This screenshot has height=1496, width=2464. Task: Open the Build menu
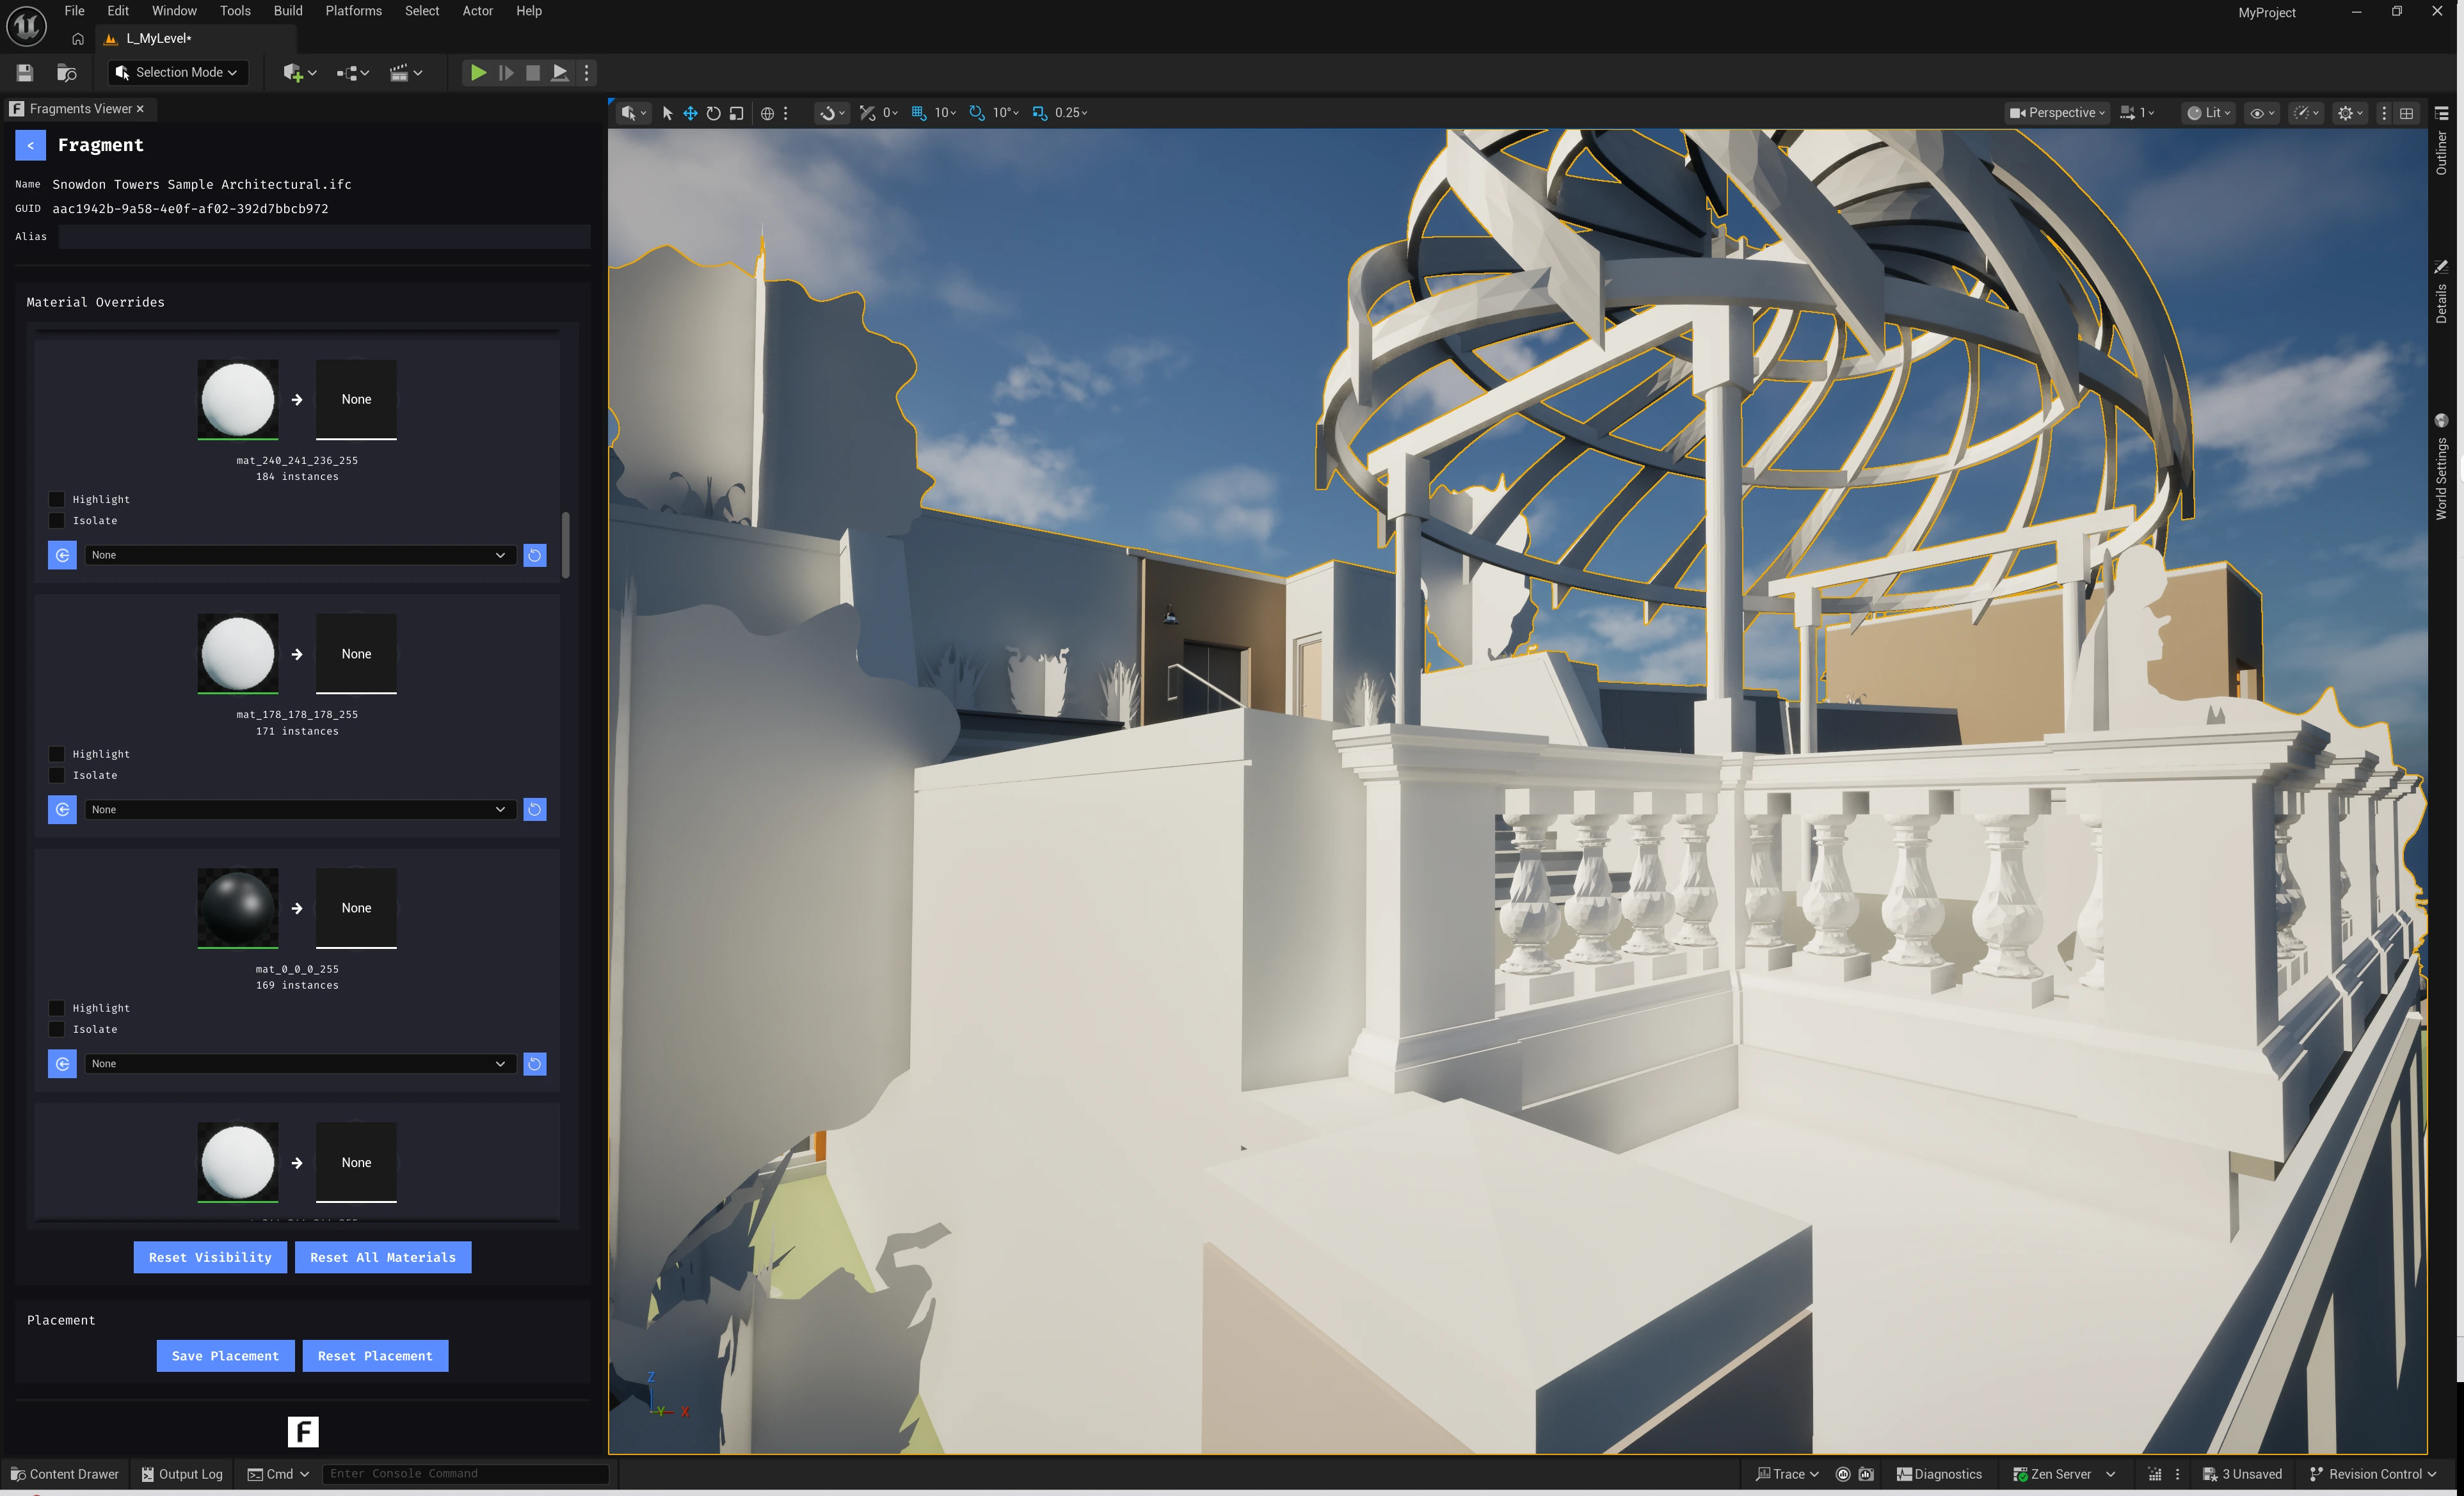pyautogui.click(x=288, y=11)
